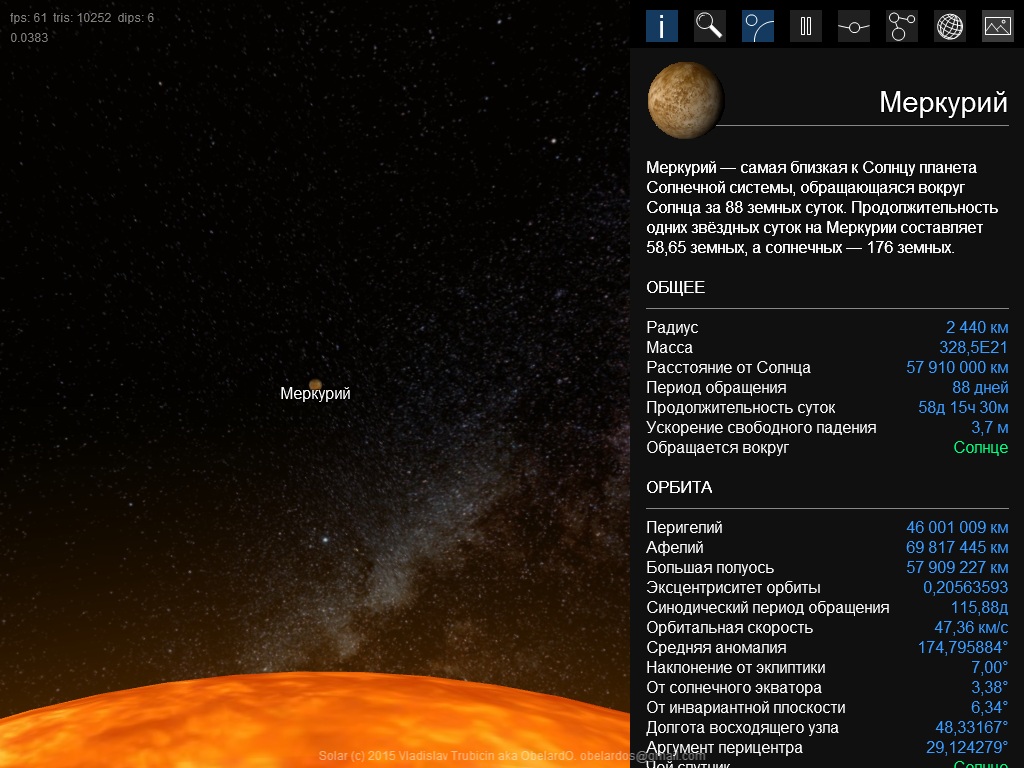The height and width of the screenshot is (768, 1024).
Task: Click the Меркурий panel title
Action: [943, 103]
